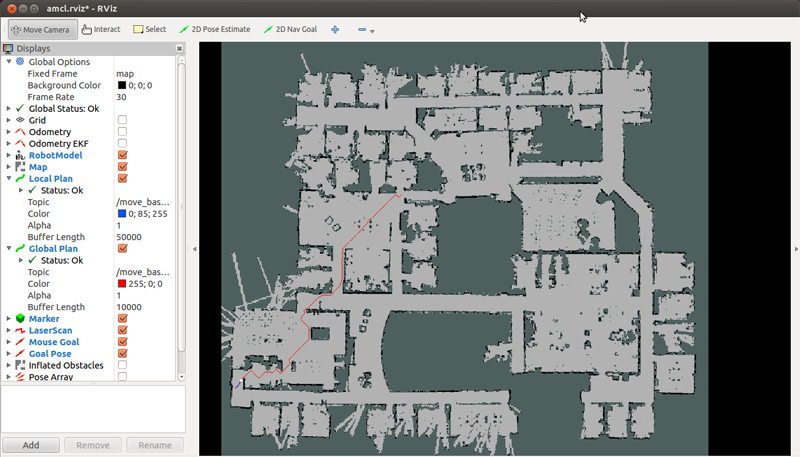Click the blue plus add-tool icon
This screenshot has width=800, height=457.
[x=335, y=29]
